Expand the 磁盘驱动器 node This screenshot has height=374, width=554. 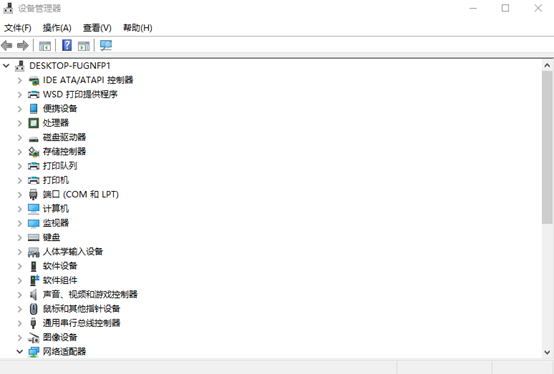point(20,137)
